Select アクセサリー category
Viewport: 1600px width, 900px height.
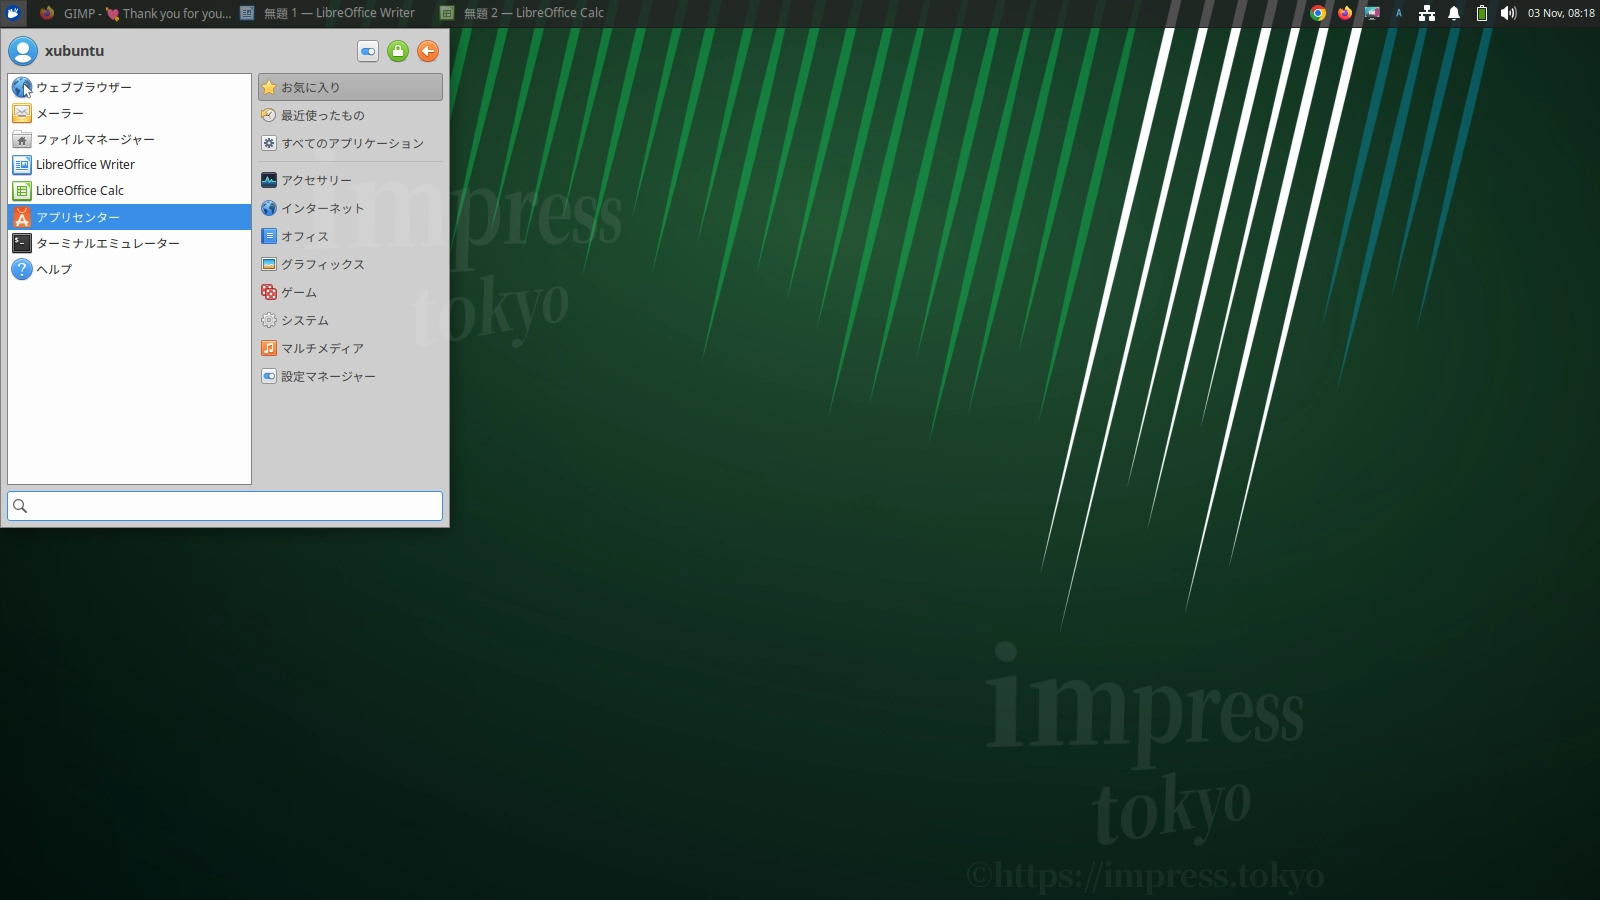pyautogui.click(x=350, y=180)
